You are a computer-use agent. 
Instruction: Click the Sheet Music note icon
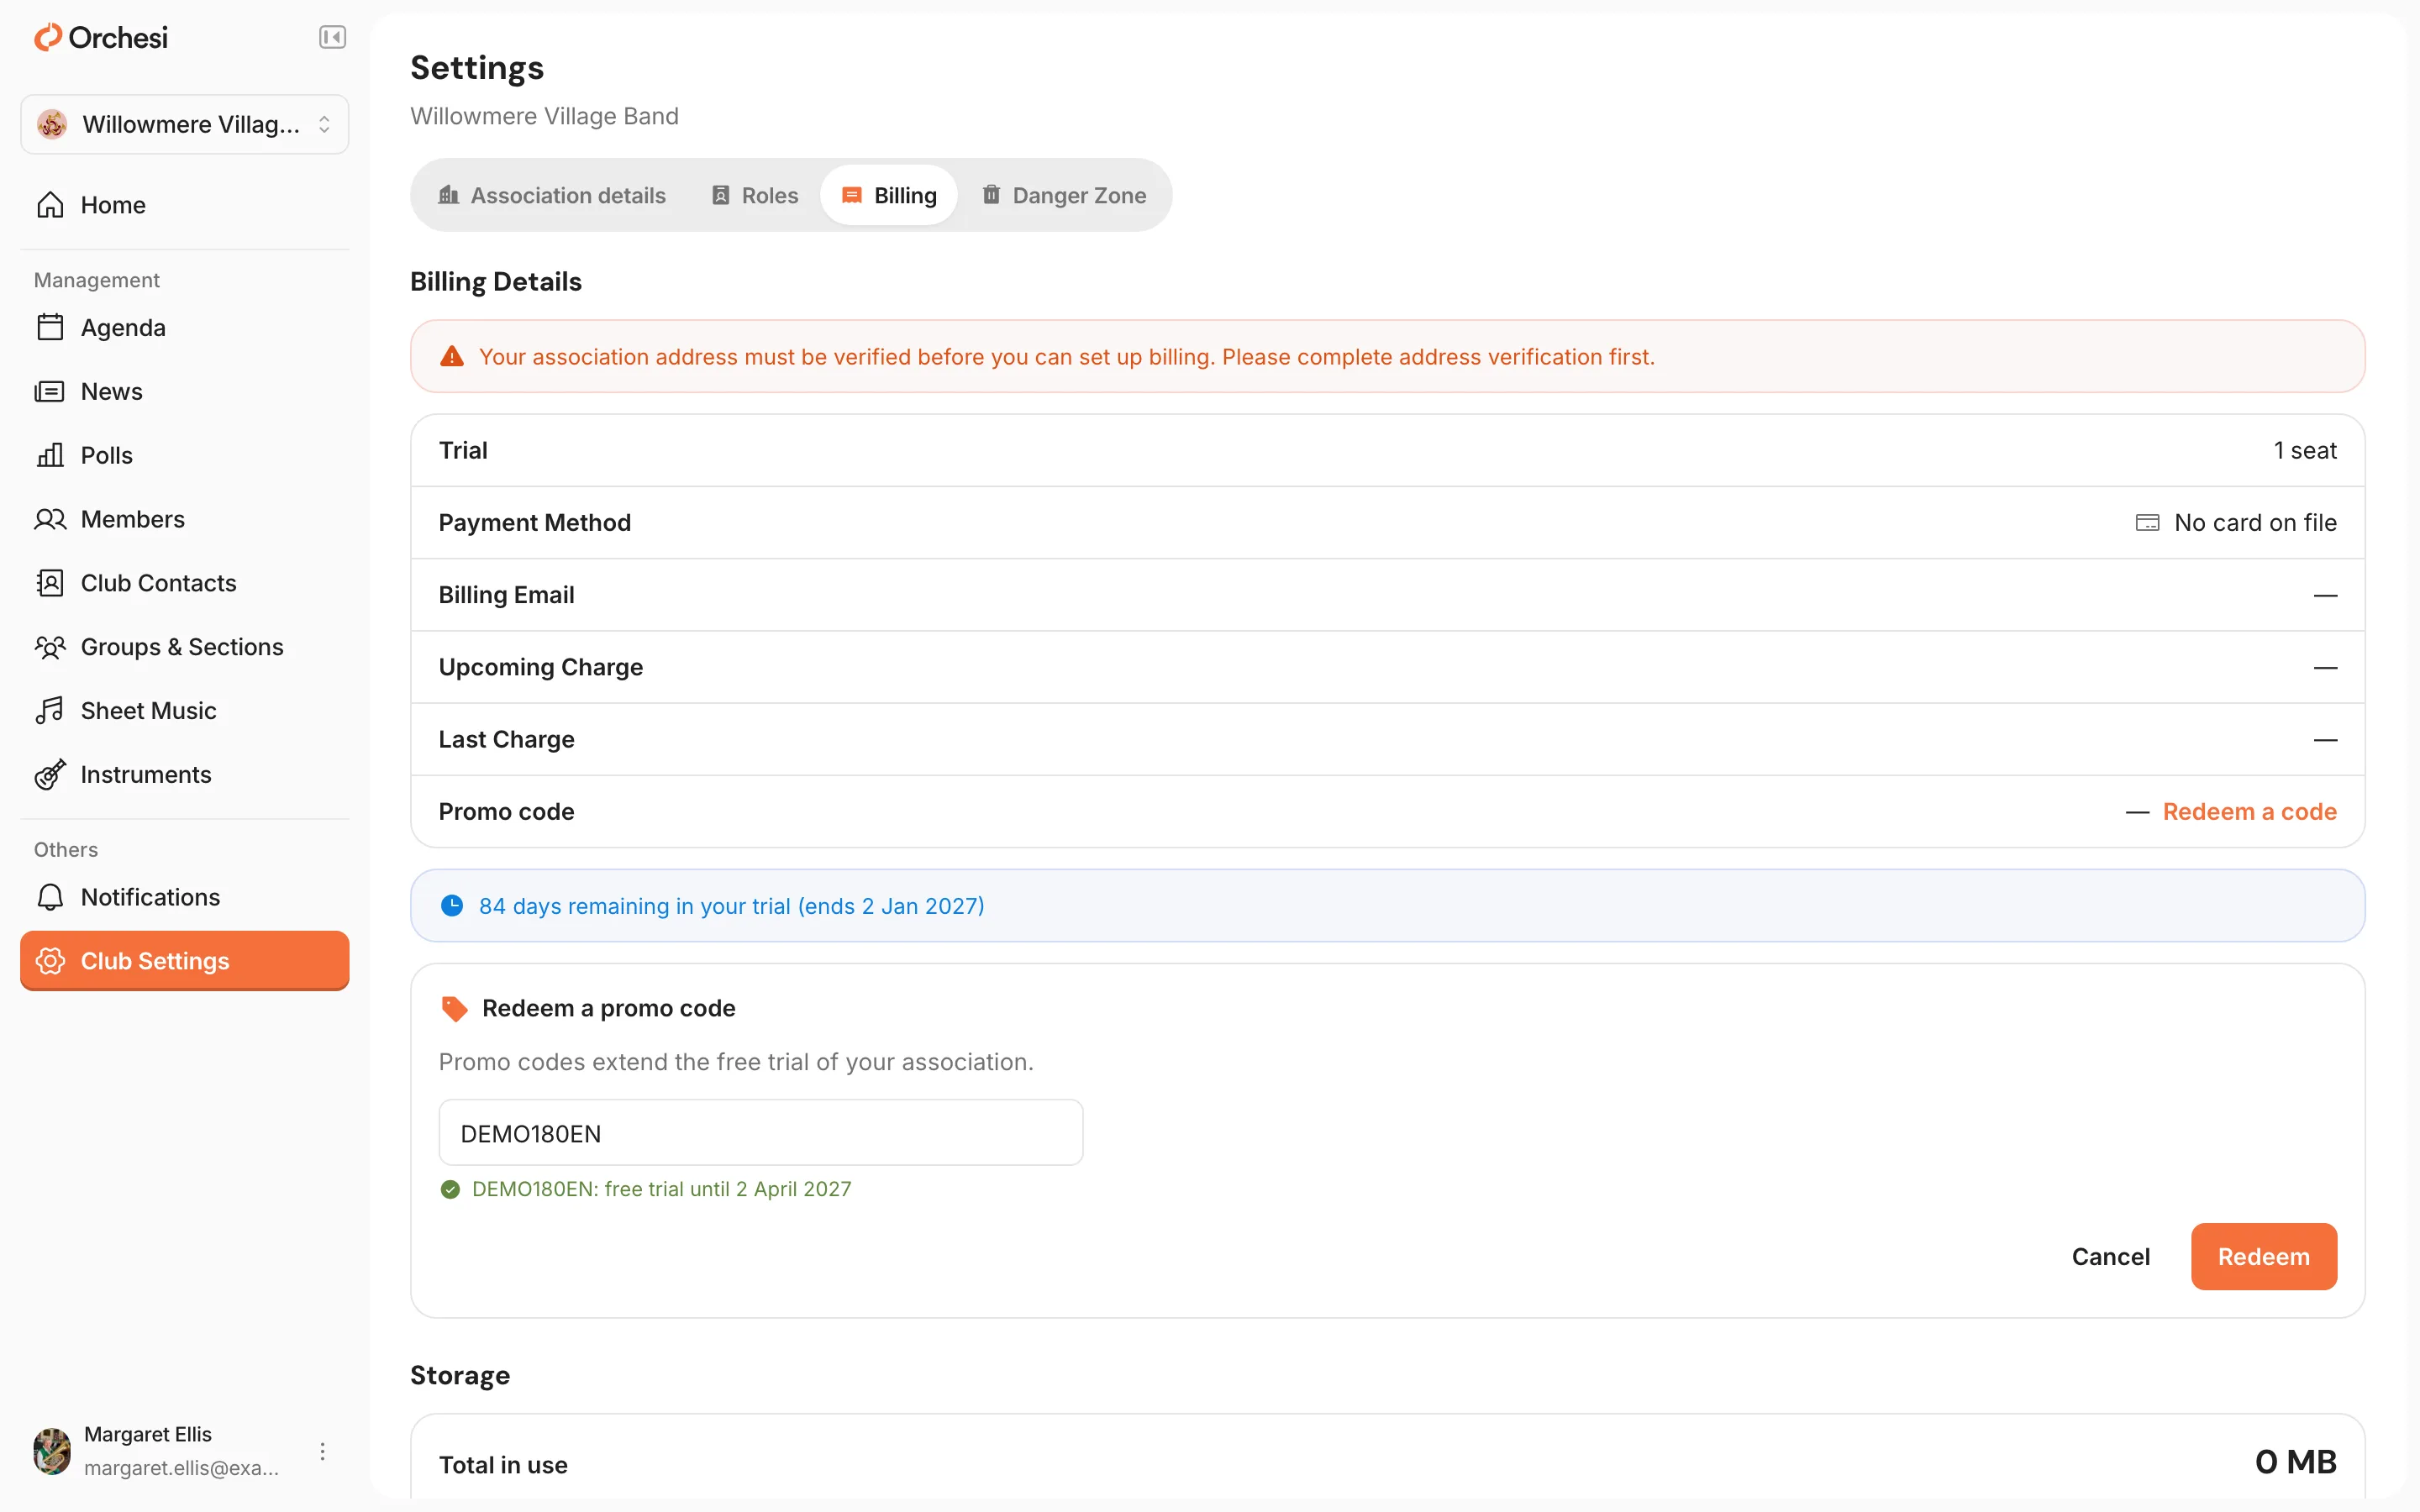click(x=50, y=711)
